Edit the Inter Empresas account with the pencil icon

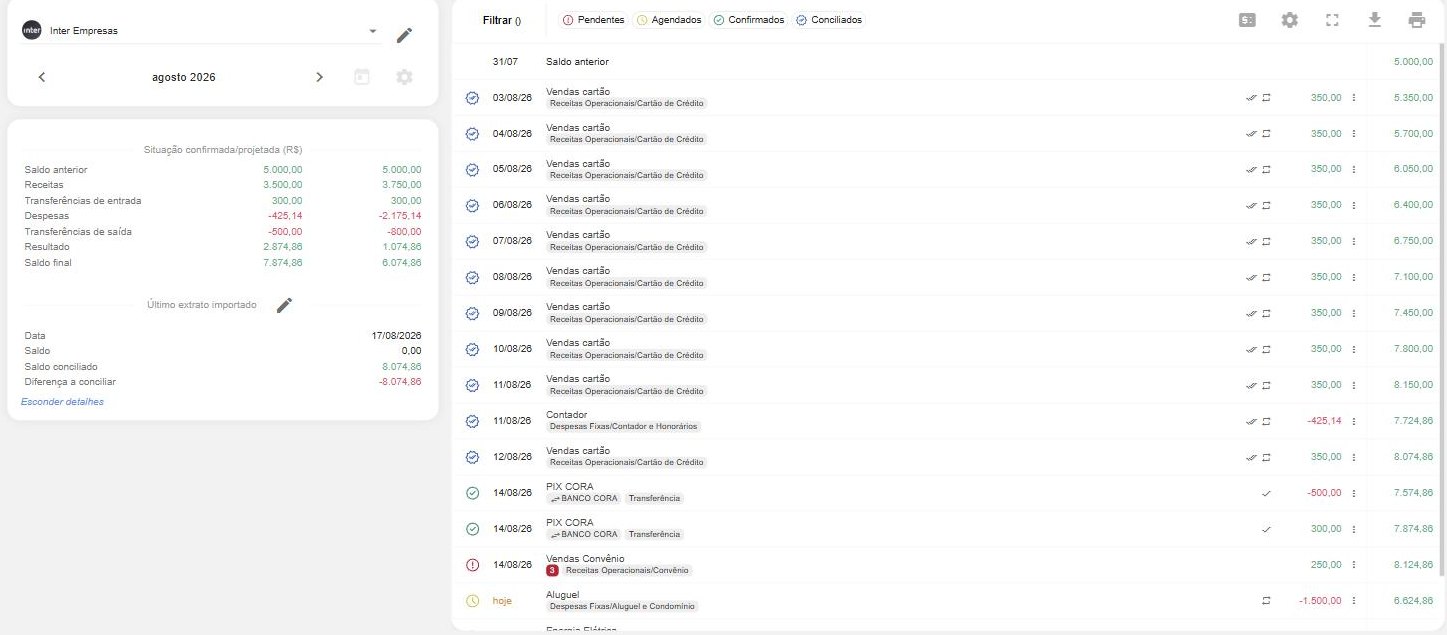(404, 35)
